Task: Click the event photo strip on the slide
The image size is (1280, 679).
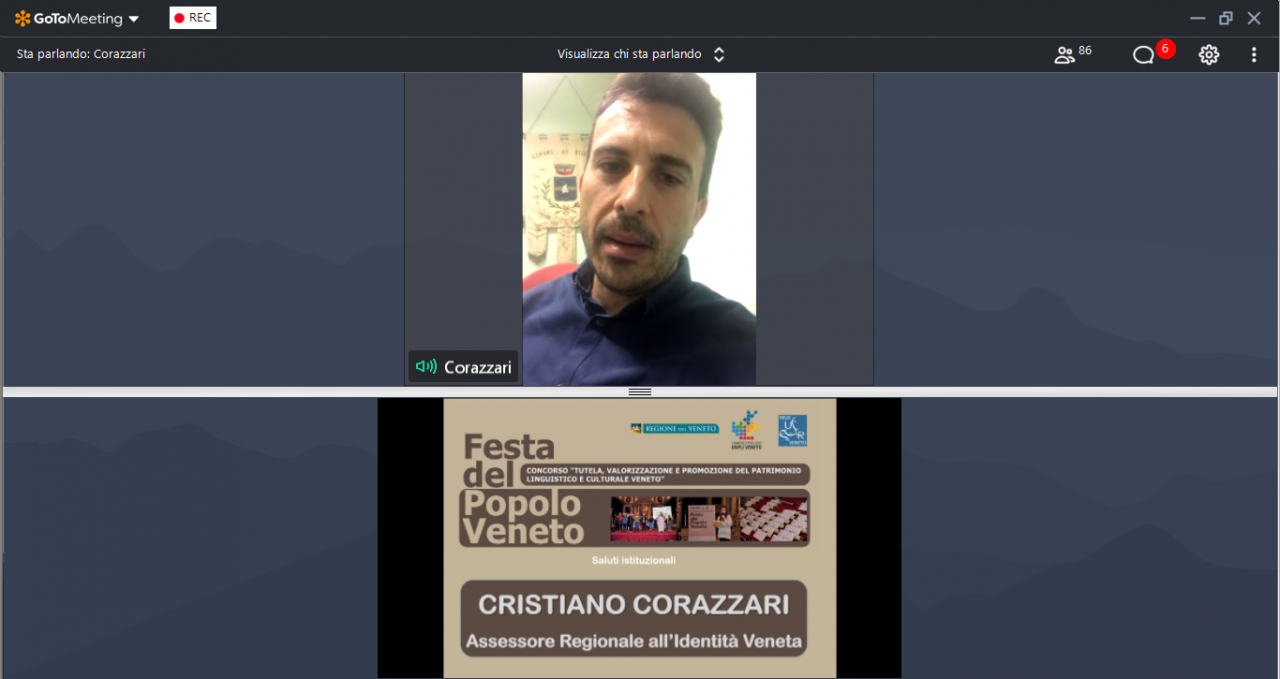Action: [709, 519]
